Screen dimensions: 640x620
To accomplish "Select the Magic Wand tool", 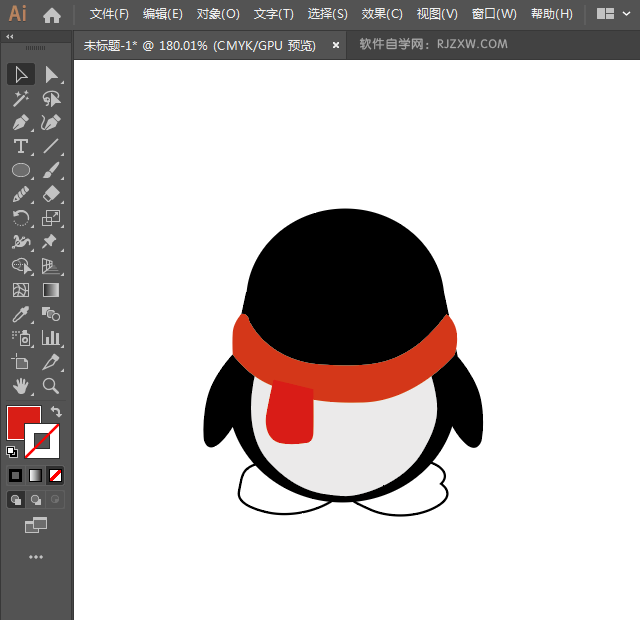I will pos(20,99).
